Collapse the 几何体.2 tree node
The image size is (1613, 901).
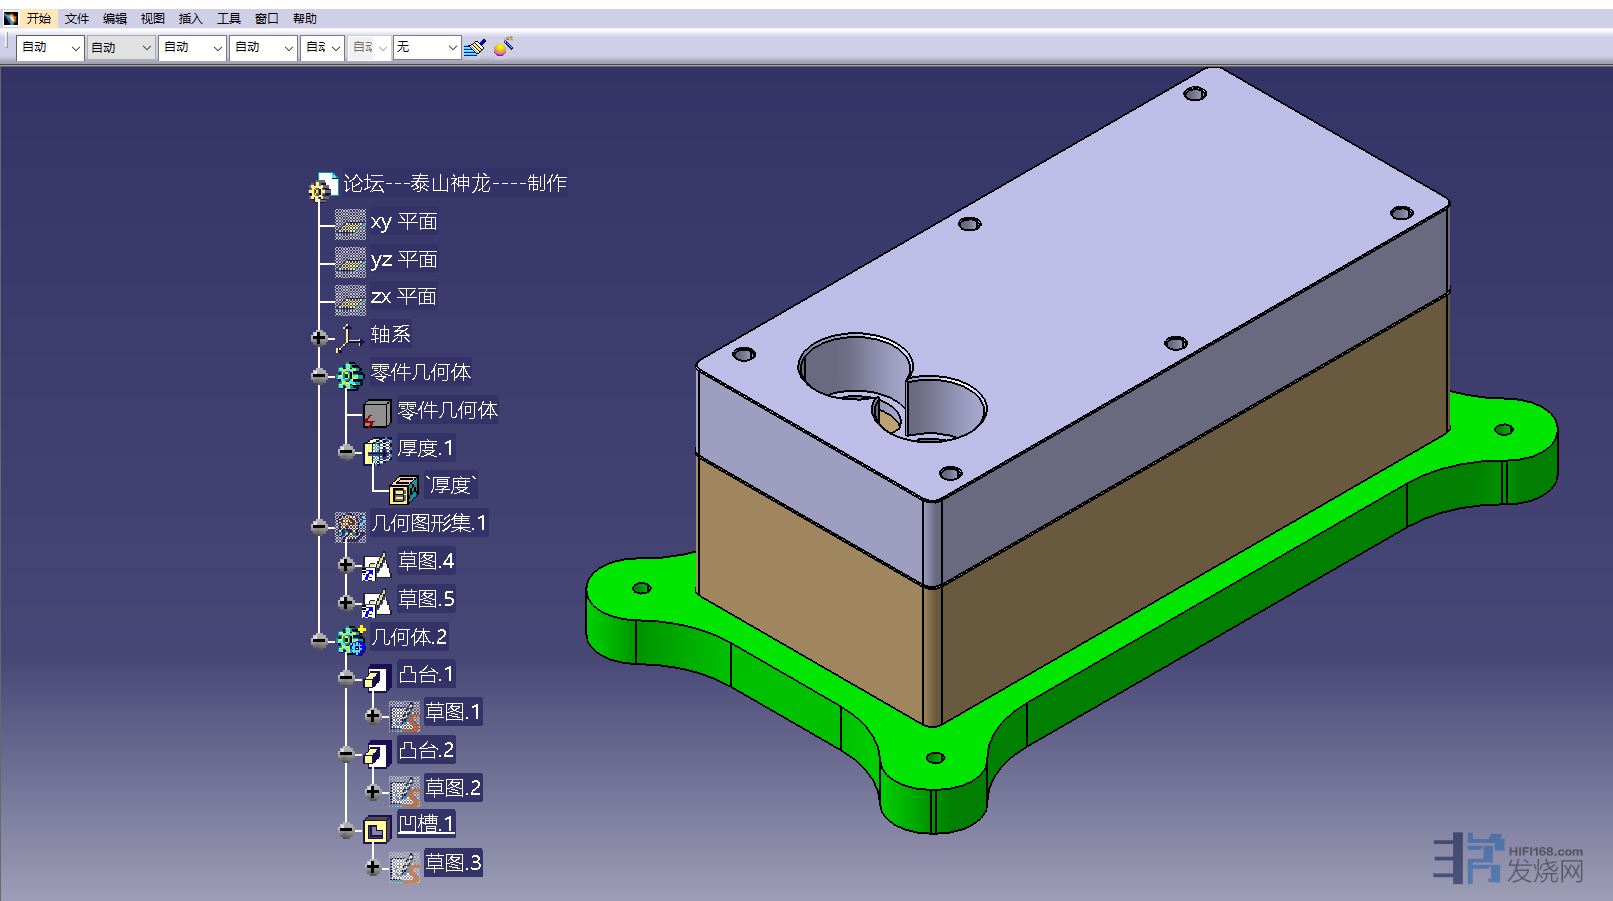[319, 640]
